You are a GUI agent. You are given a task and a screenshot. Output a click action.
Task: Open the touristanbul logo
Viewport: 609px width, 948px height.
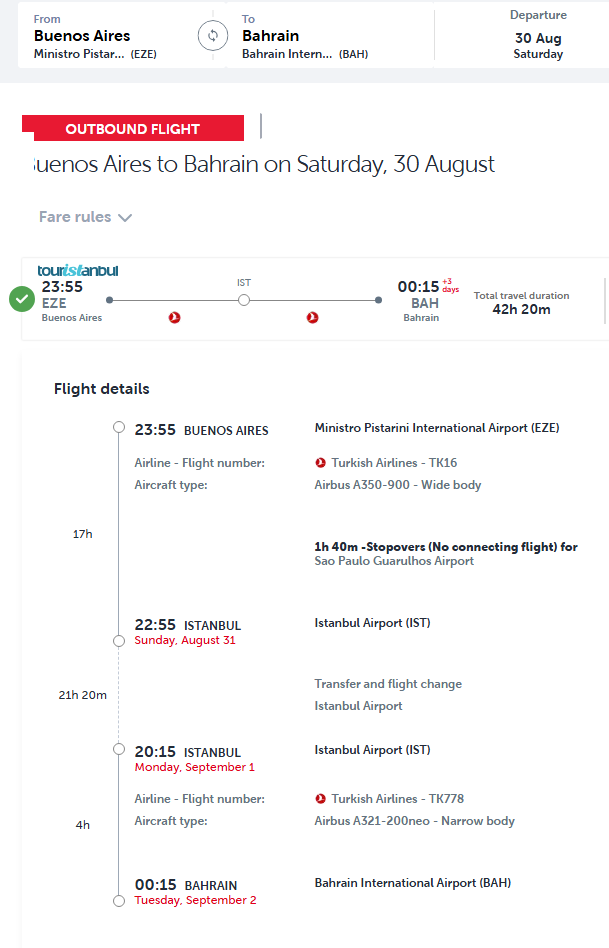77,270
